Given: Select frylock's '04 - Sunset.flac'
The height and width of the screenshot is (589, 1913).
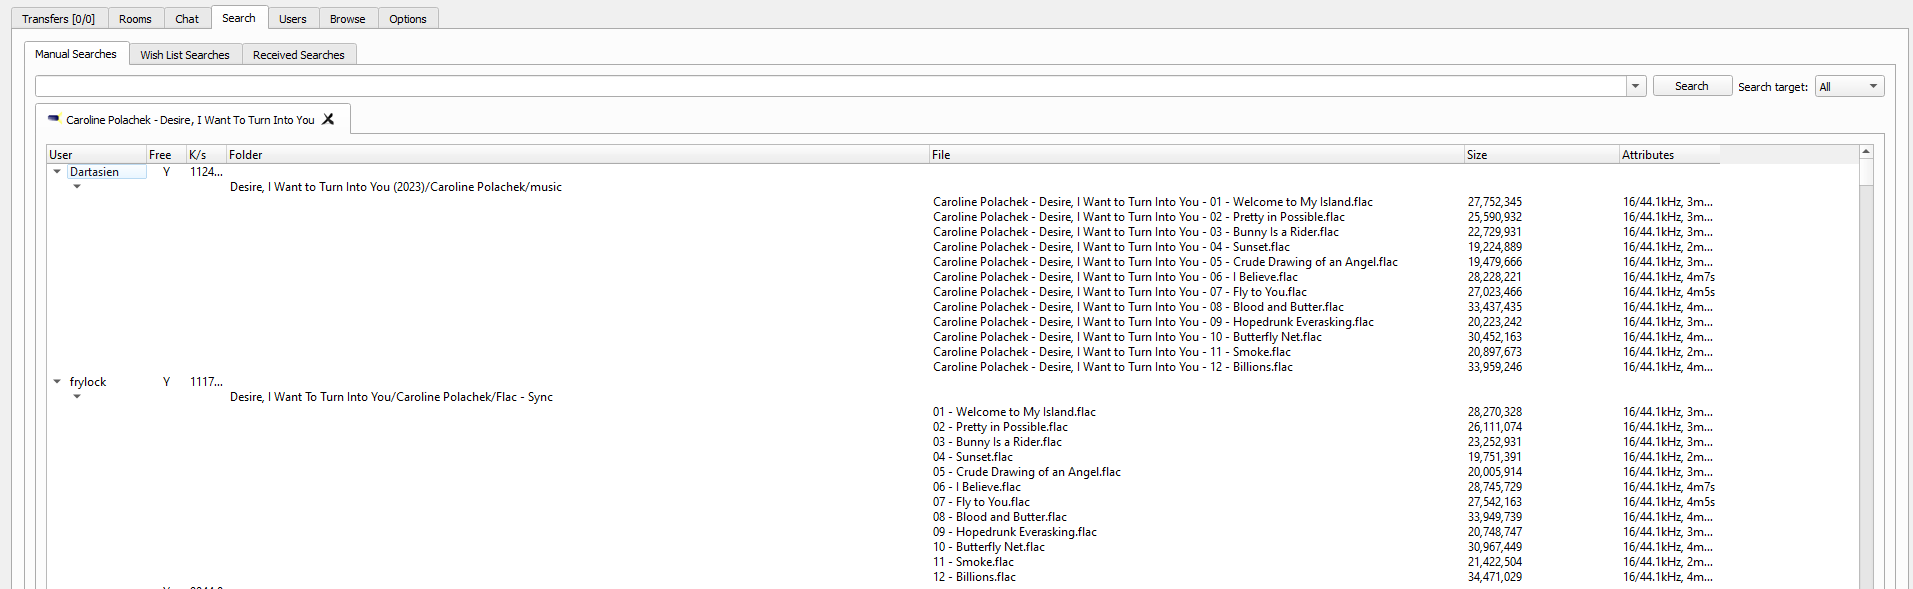Looking at the screenshot, I should click(x=973, y=457).
